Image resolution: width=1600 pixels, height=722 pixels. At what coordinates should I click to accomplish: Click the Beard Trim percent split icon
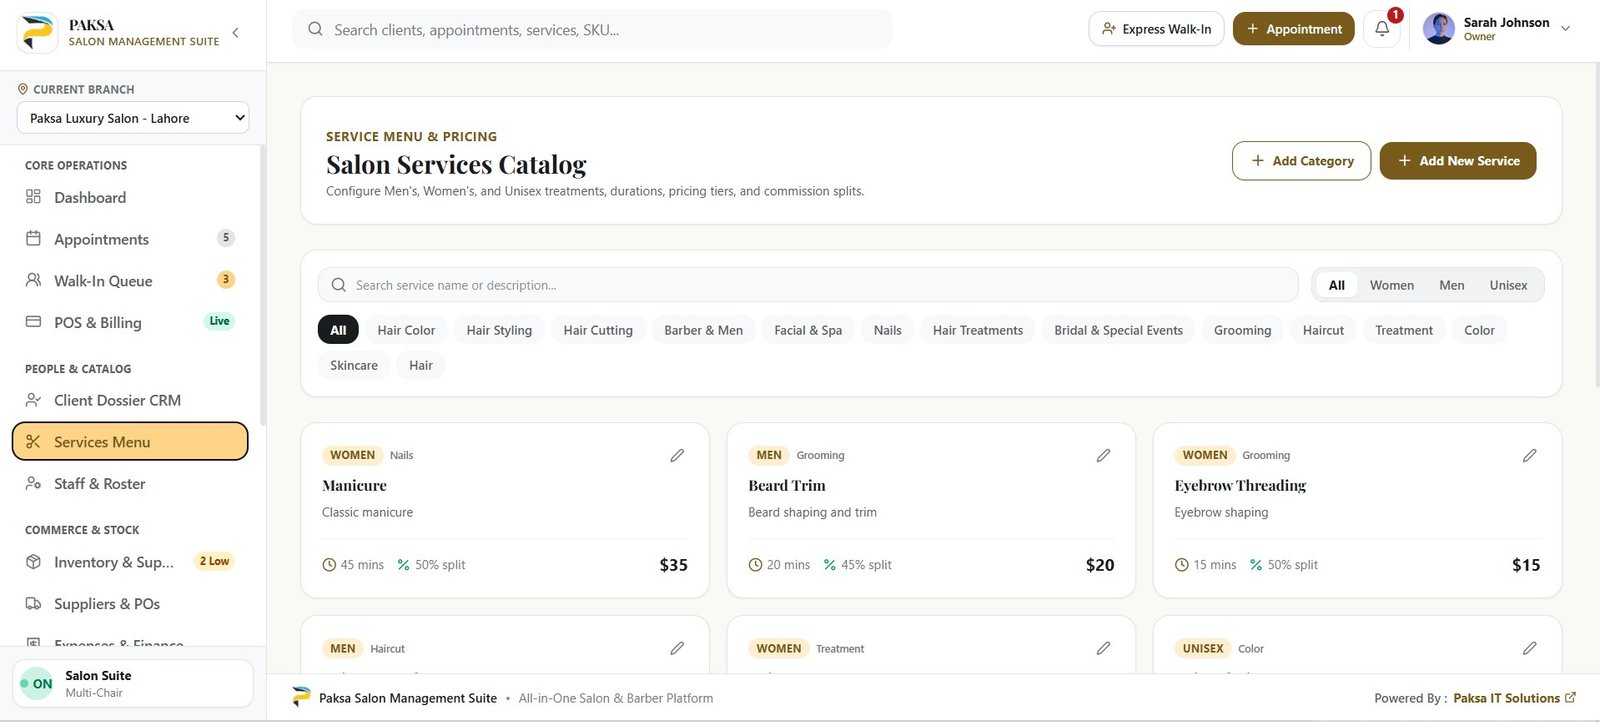click(830, 565)
